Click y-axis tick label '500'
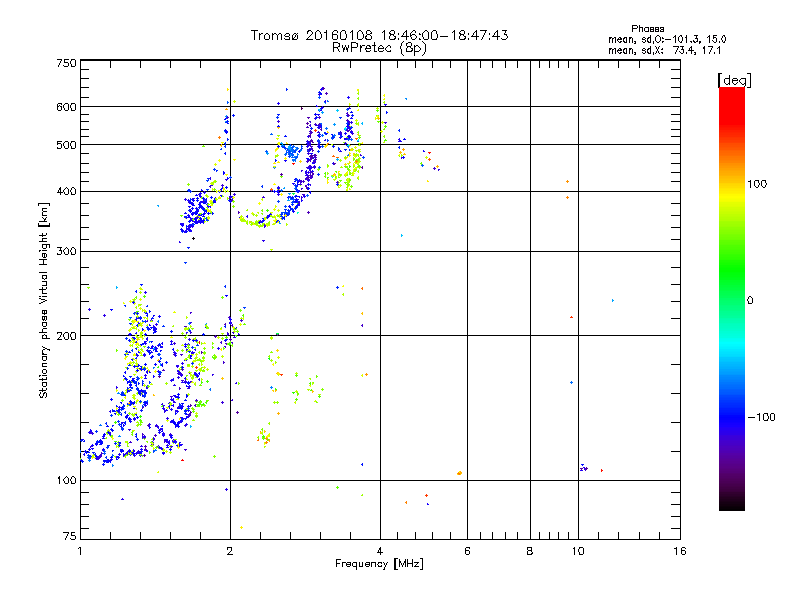Viewport: 800px width, 600px height. 66,145
